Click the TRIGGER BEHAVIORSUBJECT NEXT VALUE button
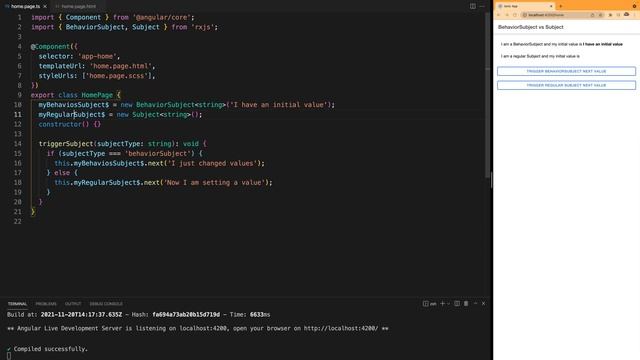 click(566, 71)
